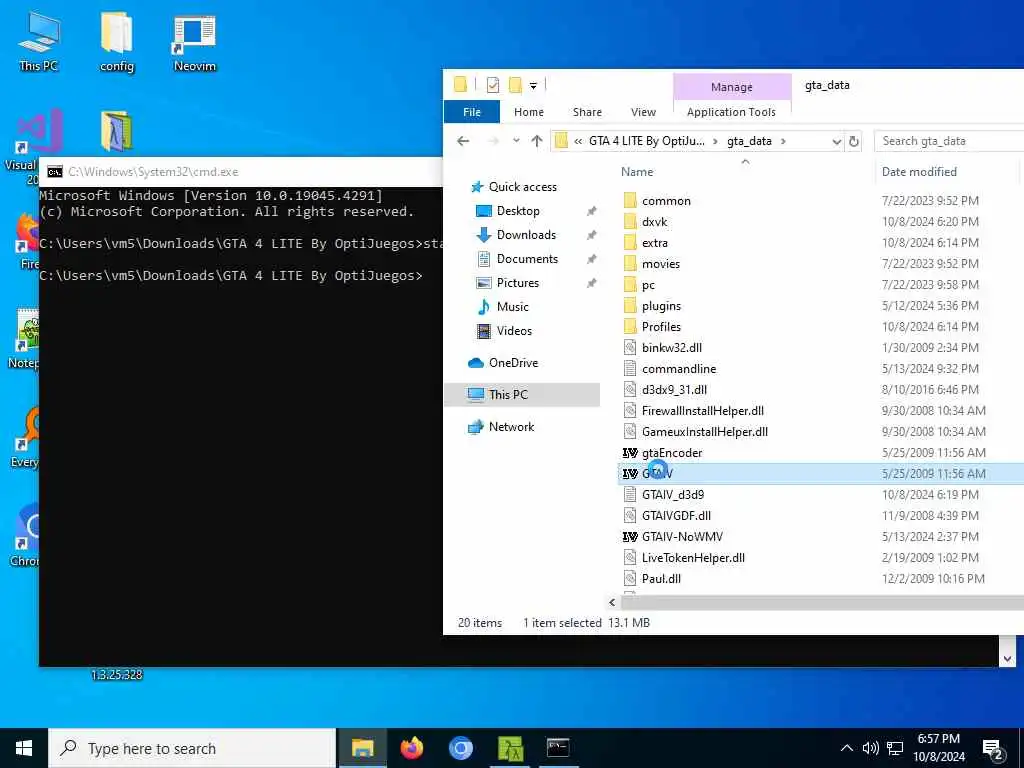This screenshot has width=1024, height=768.
Task: Click cmd window scrollbar down arrow
Action: pyautogui.click(x=1007, y=659)
